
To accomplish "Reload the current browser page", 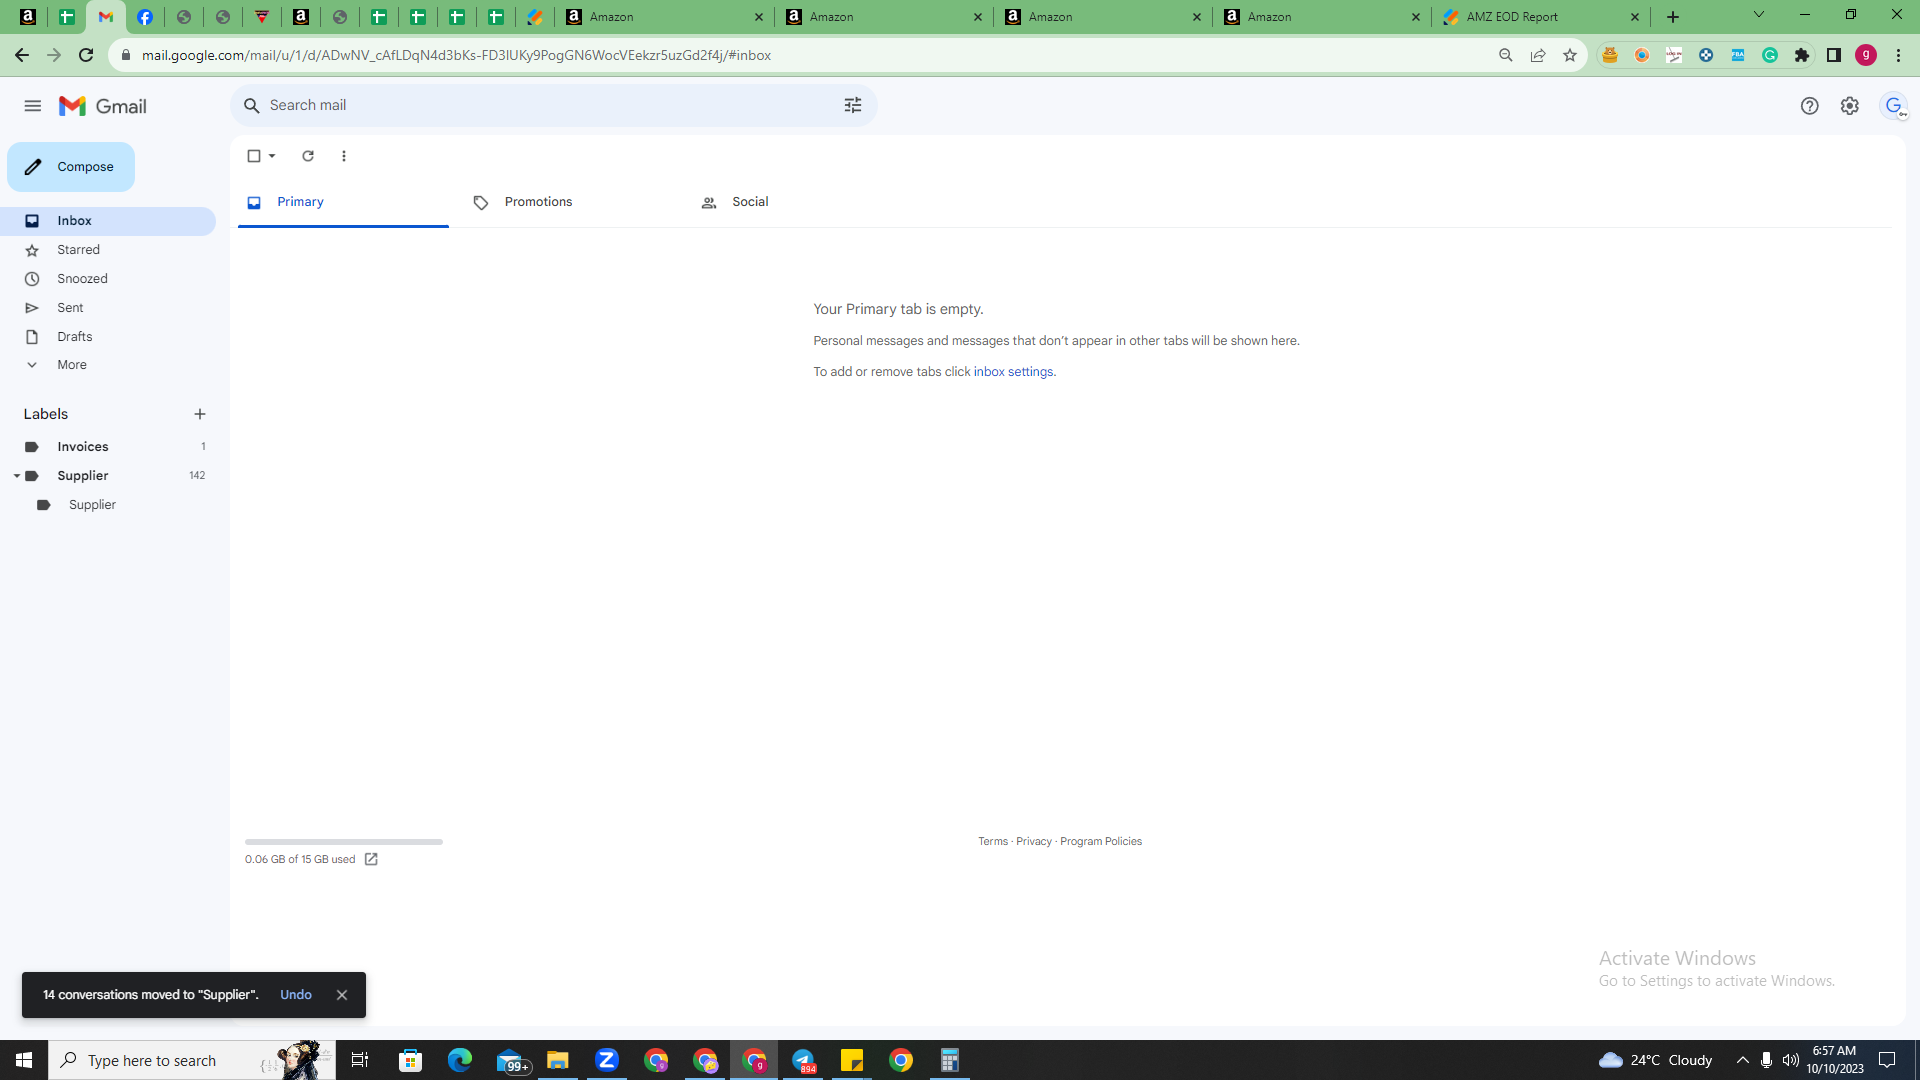I will tap(86, 55).
